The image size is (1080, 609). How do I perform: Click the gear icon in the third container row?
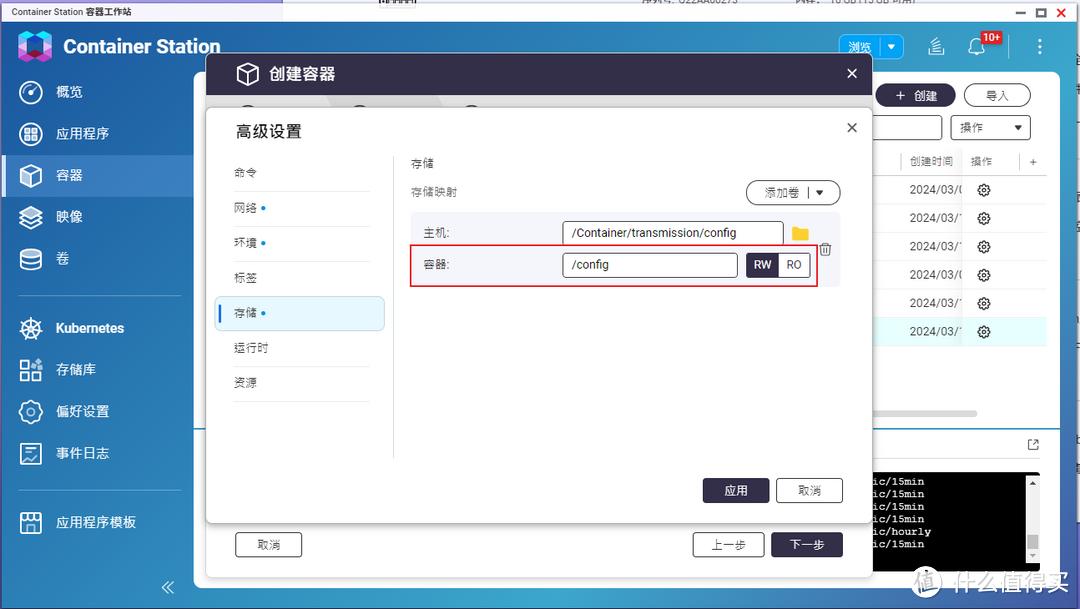984,247
